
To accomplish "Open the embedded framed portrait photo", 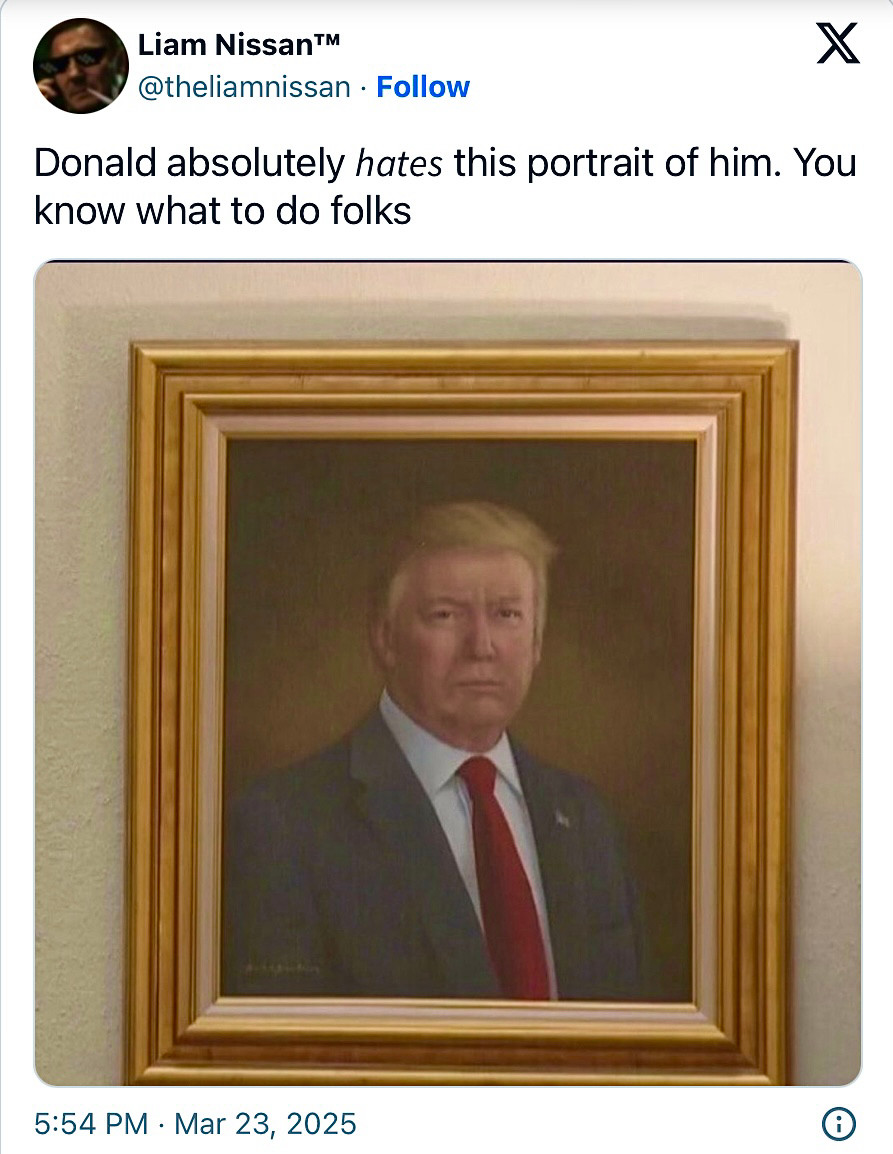I will click(x=448, y=673).
